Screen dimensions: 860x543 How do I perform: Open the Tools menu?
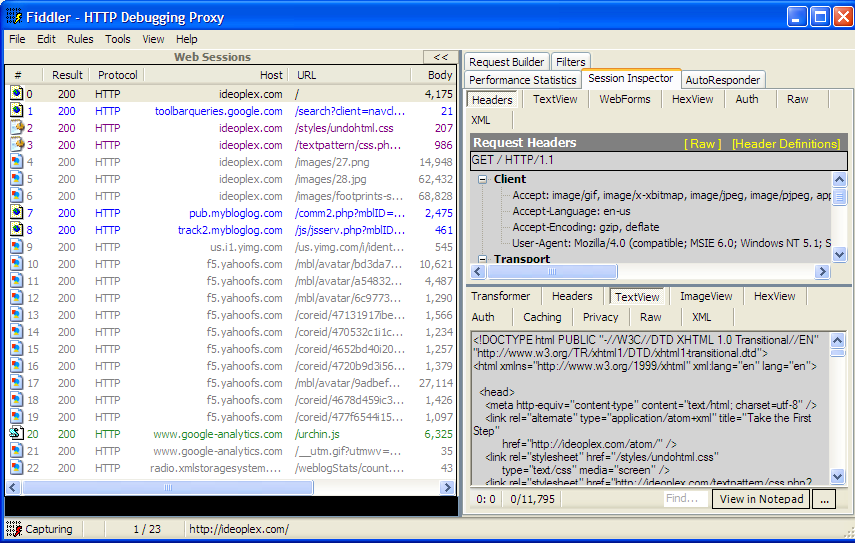[x=117, y=39]
